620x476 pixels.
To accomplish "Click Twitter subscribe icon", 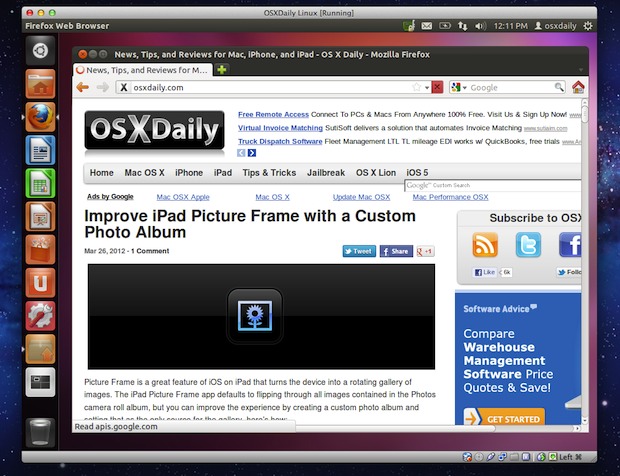I will pyautogui.click(x=528, y=245).
